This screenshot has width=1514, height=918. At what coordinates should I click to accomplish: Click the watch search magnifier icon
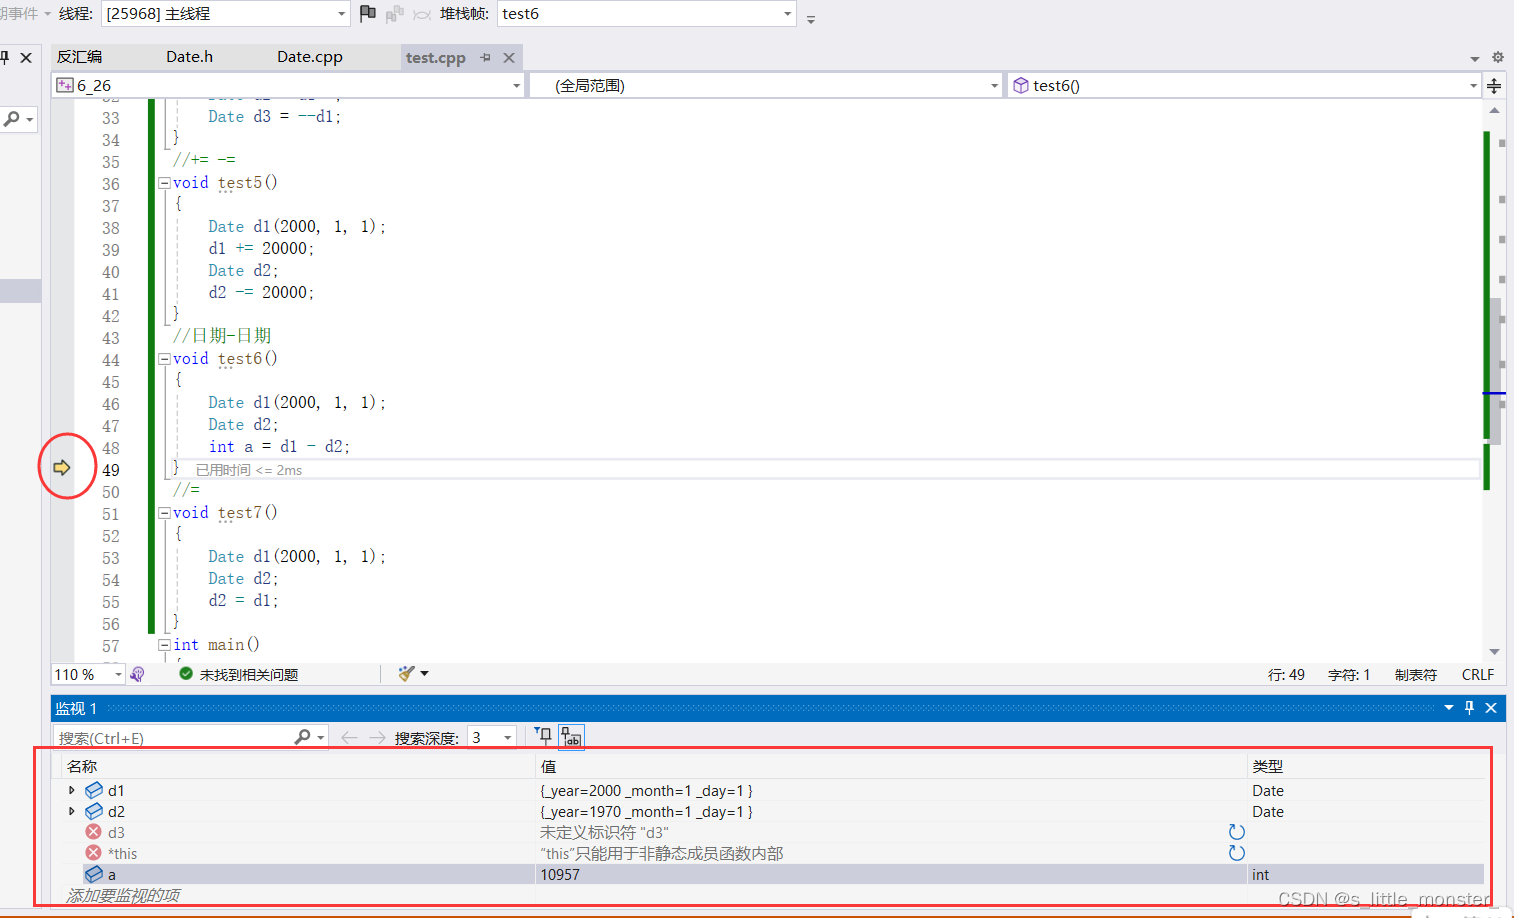(302, 737)
